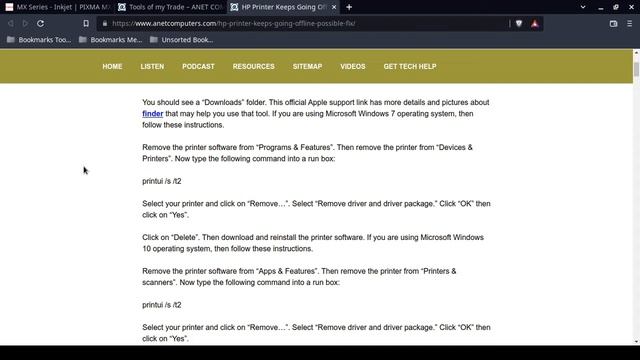Close the HP Printer Keeps Going tab
640x360 pixels.
334,7
